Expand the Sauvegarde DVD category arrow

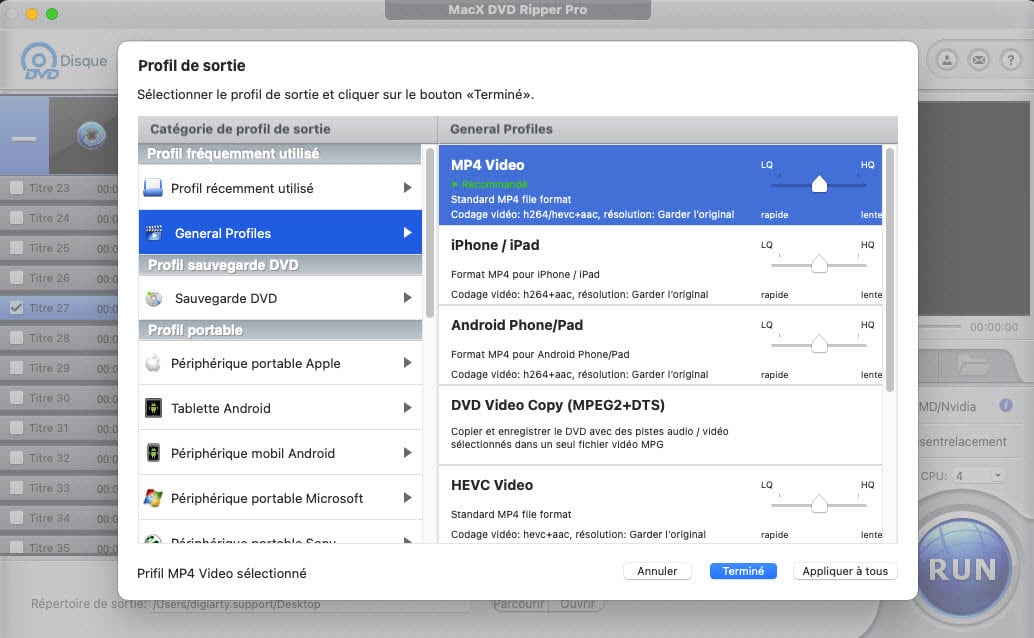click(x=407, y=298)
